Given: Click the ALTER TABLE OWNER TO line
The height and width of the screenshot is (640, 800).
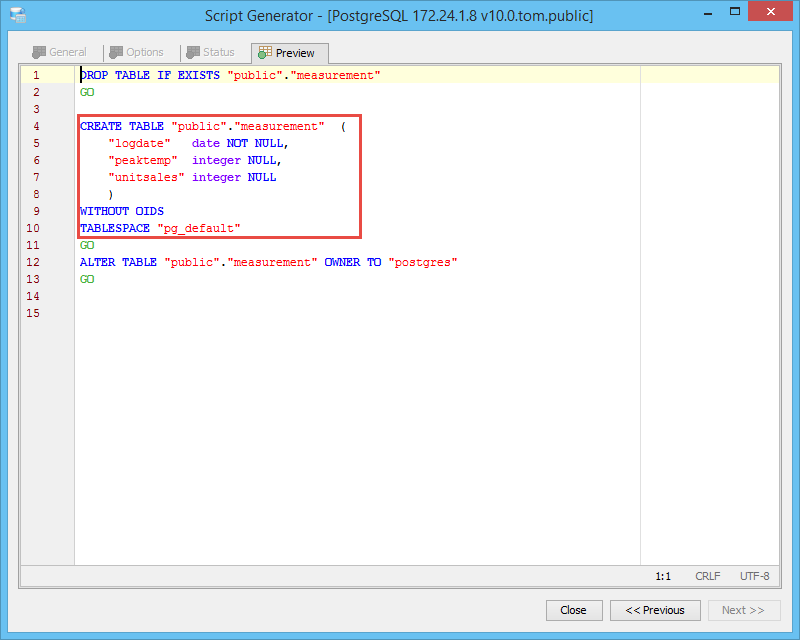Looking at the screenshot, I should click(268, 262).
